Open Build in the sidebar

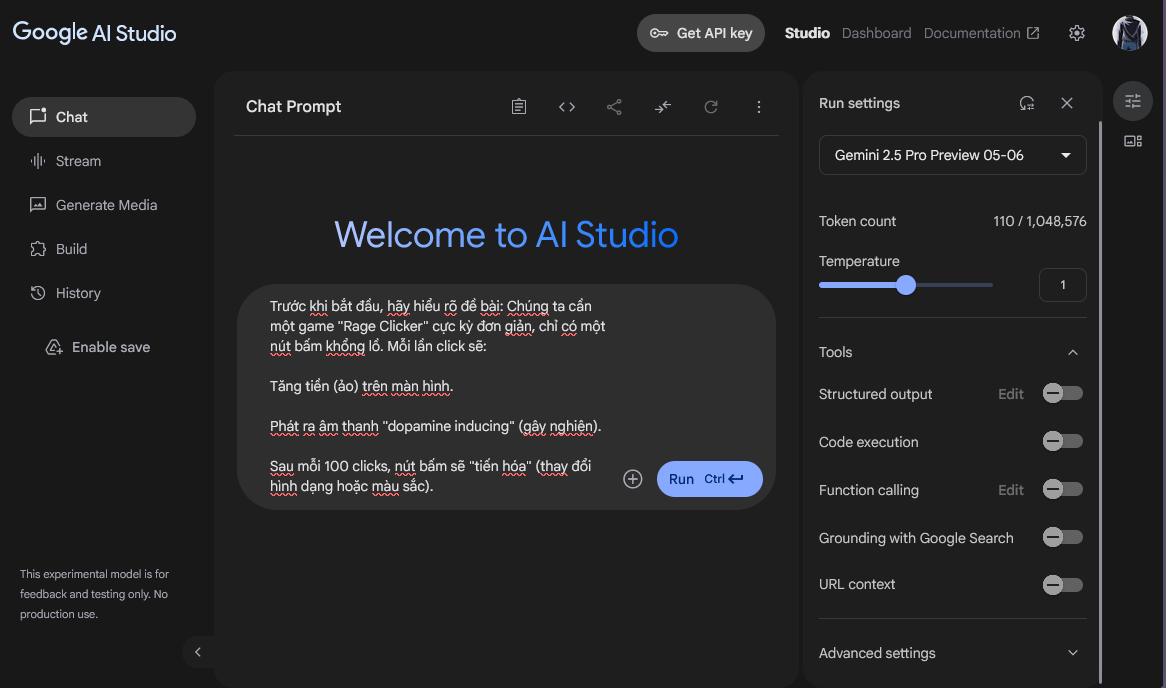point(104,249)
